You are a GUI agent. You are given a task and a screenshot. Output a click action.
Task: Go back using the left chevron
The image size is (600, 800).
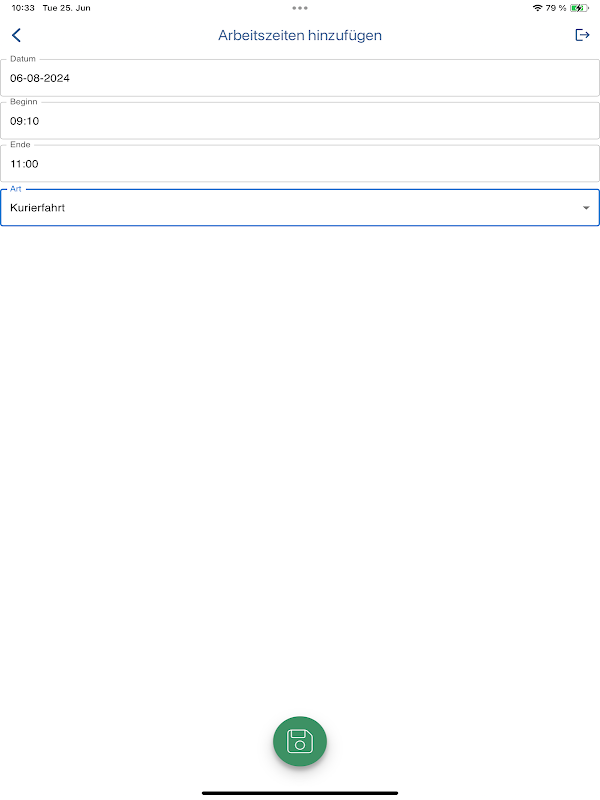click(x=16, y=36)
